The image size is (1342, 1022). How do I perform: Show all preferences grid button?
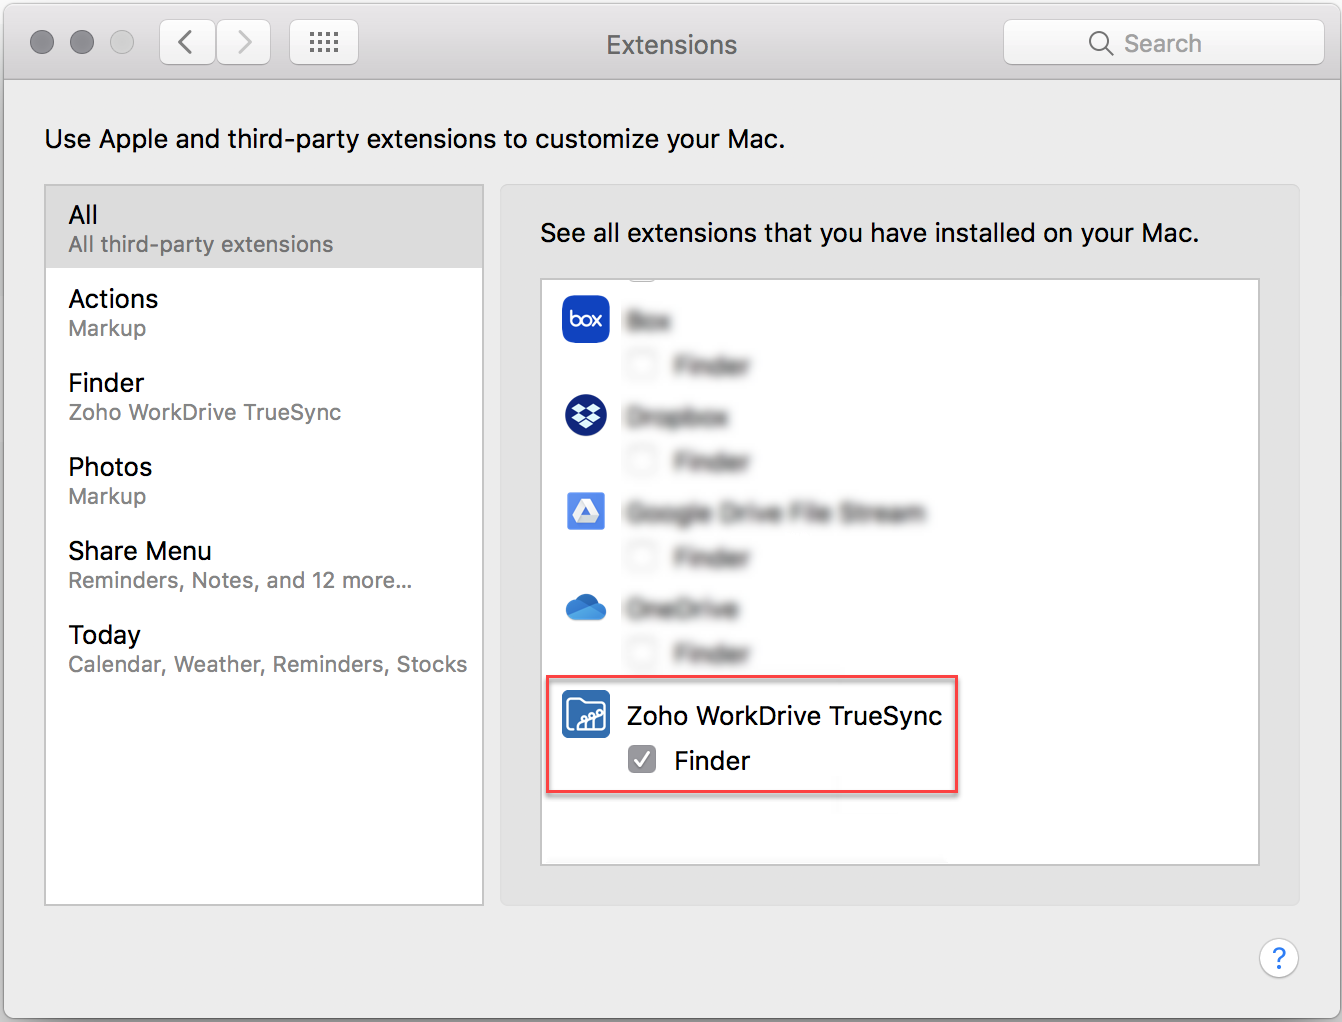coord(324,43)
